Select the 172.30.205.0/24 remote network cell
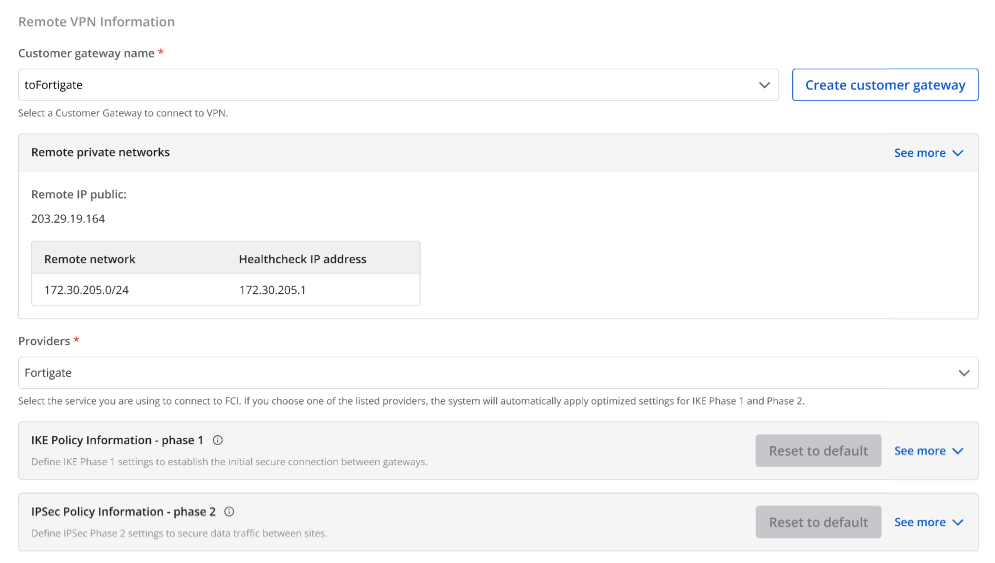995x563 pixels. 88,290
